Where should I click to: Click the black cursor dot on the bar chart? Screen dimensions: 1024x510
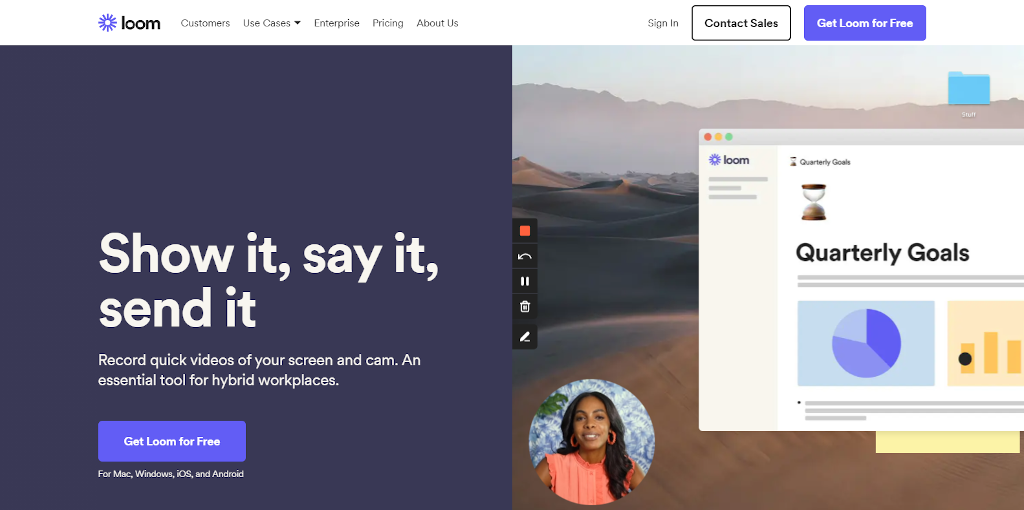click(965, 359)
